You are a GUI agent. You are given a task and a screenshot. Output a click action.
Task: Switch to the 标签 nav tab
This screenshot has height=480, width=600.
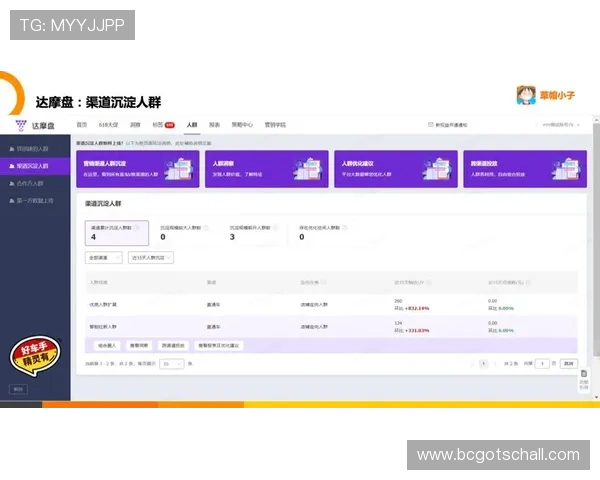point(158,125)
